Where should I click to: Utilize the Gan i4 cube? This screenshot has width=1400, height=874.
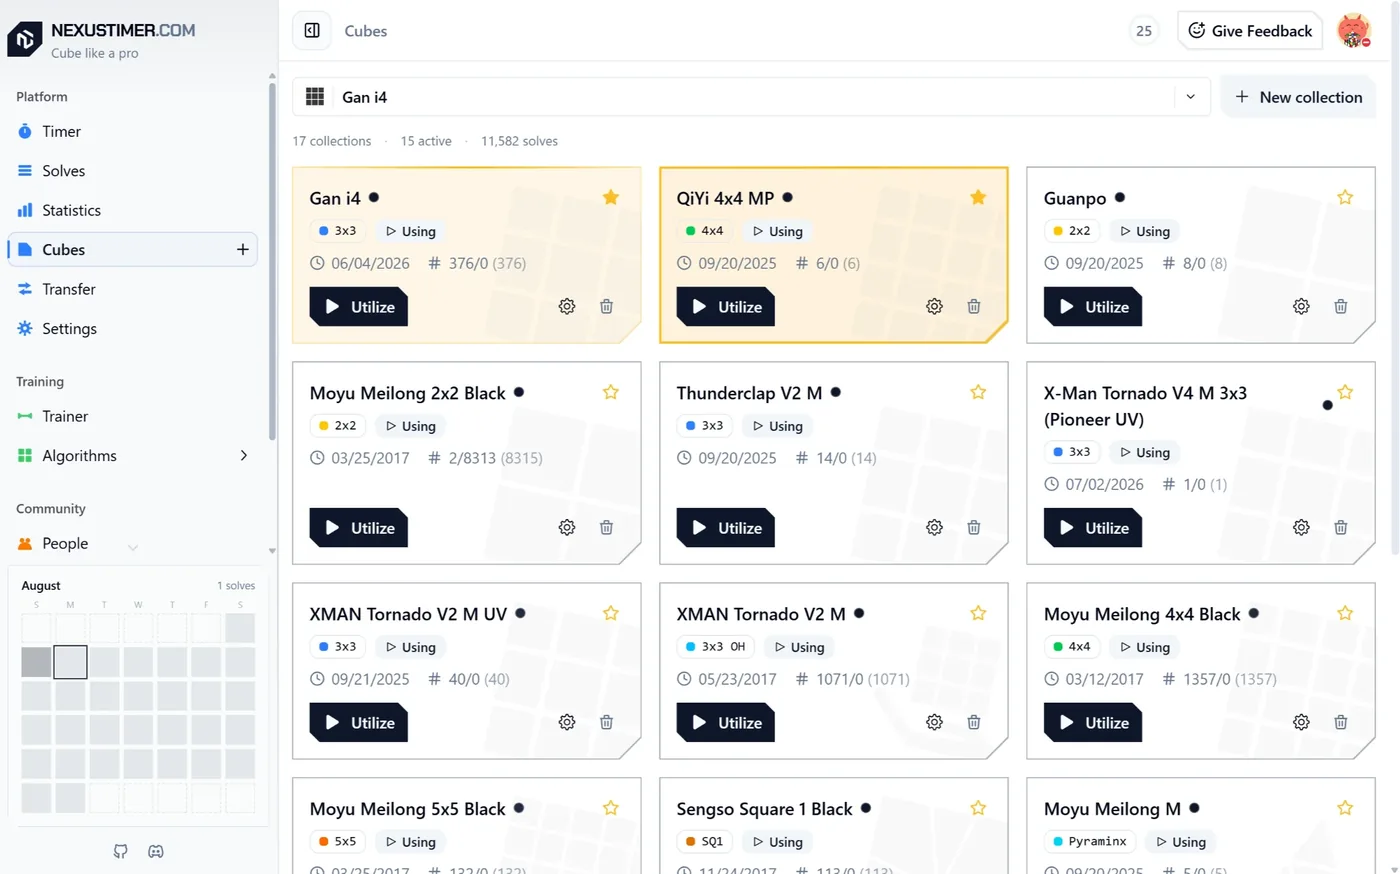point(359,307)
